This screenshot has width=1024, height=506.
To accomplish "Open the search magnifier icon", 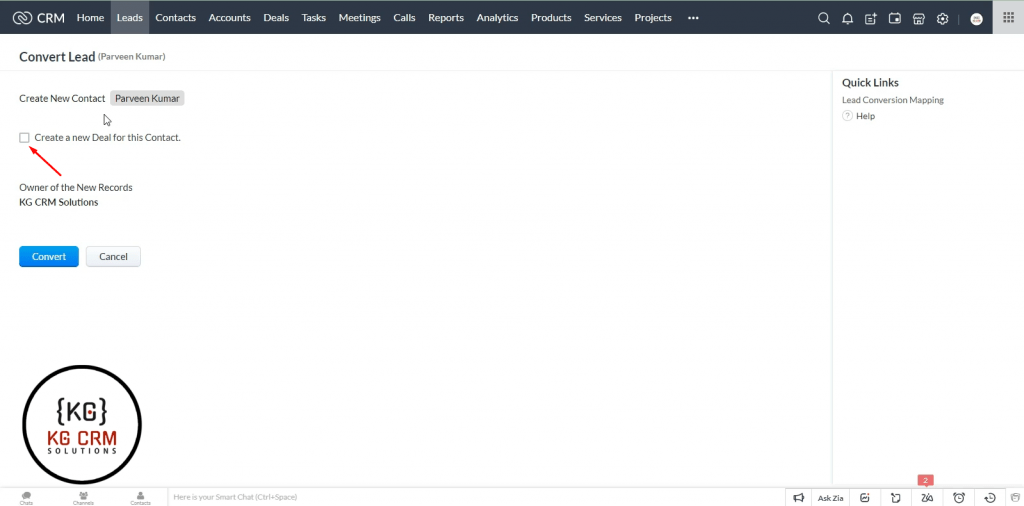I will point(824,18).
